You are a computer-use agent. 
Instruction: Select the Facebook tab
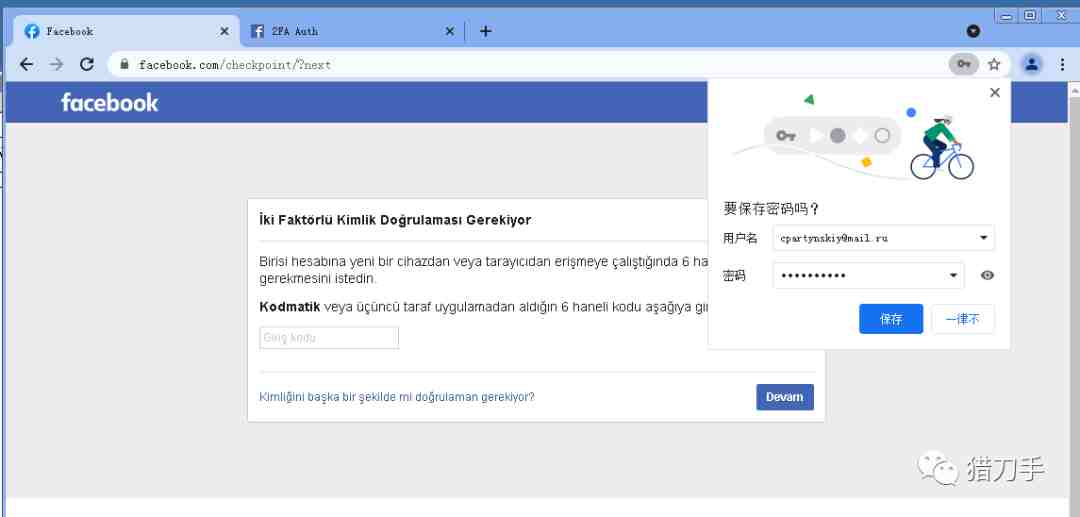pyautogui.click(x=127, y=31)
